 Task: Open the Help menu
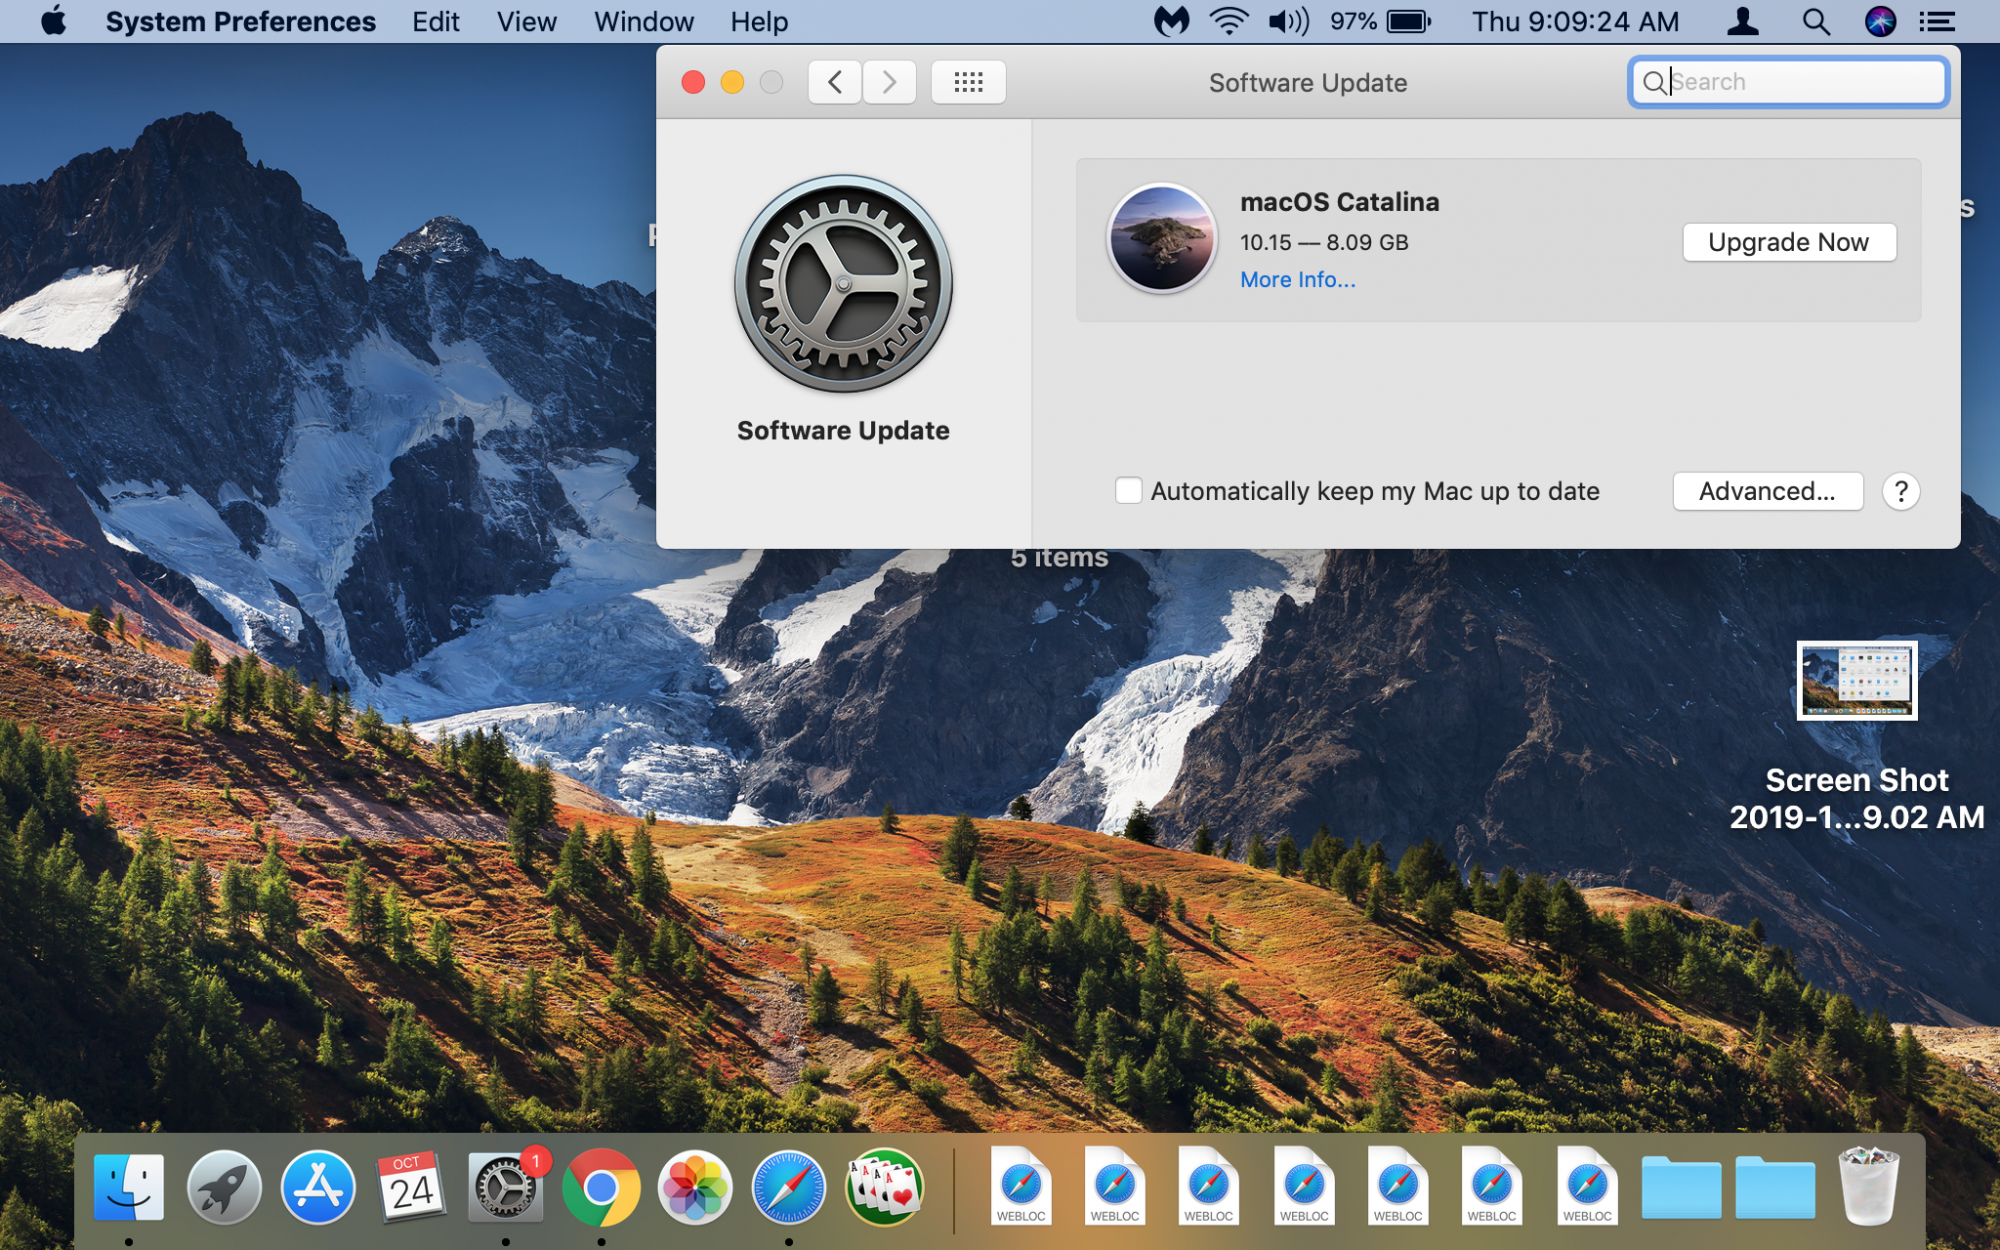tap(759, 21)
